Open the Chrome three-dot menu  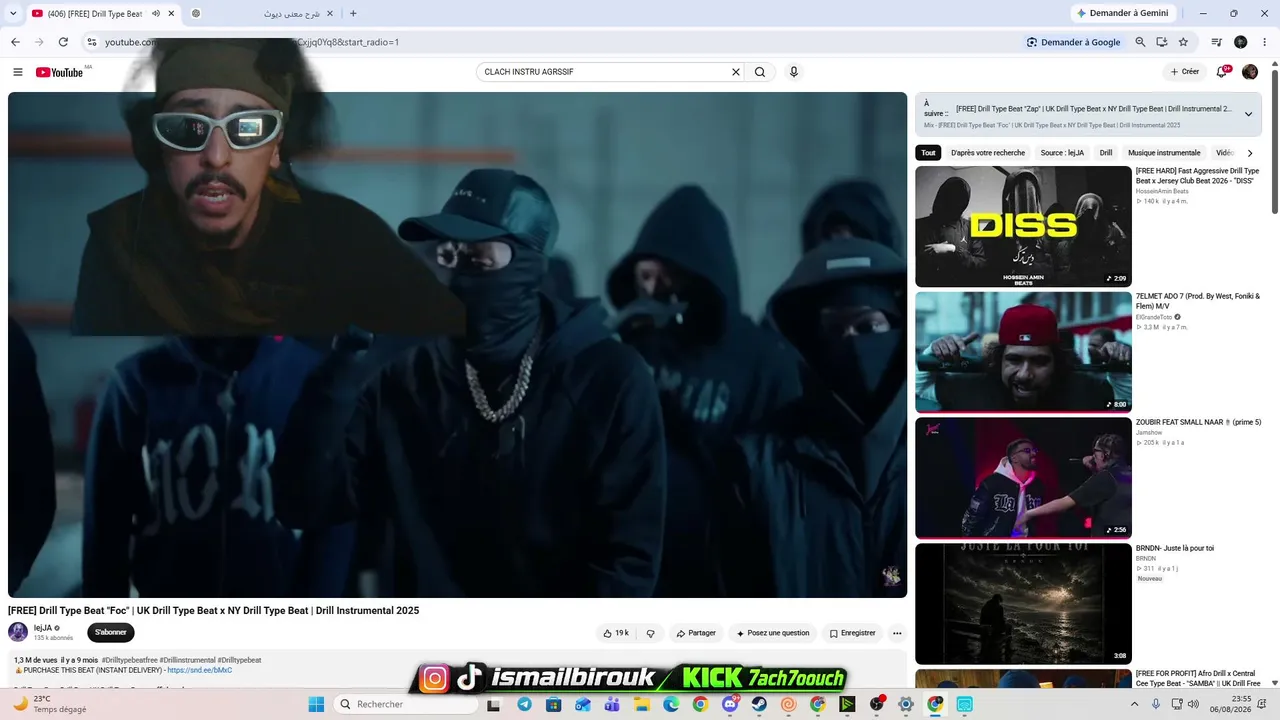click(1263, 42)
